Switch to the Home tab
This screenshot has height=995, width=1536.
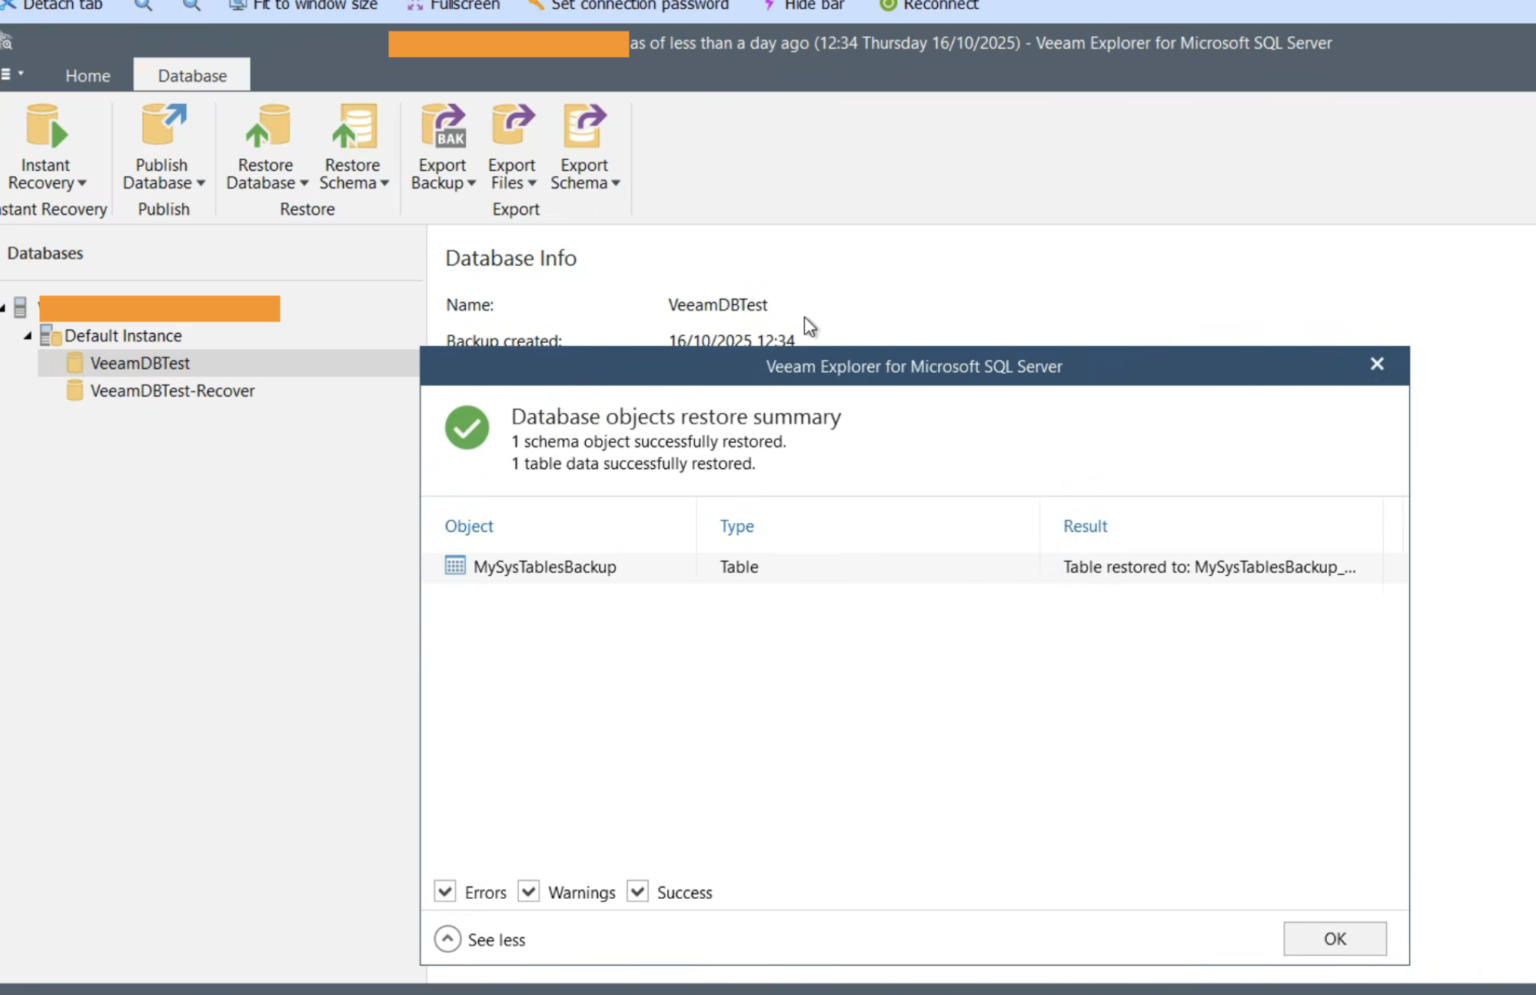click(87, 75)
